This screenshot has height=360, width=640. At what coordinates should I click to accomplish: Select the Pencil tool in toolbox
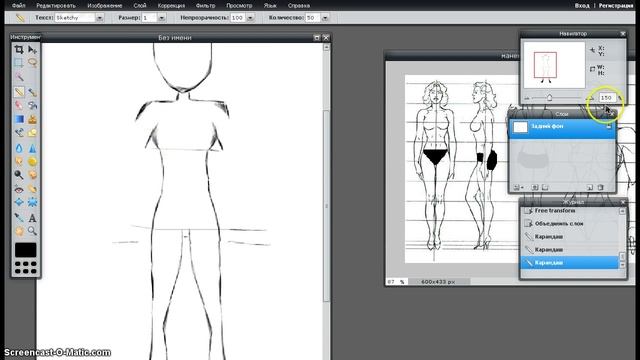(x=19, y=92)
